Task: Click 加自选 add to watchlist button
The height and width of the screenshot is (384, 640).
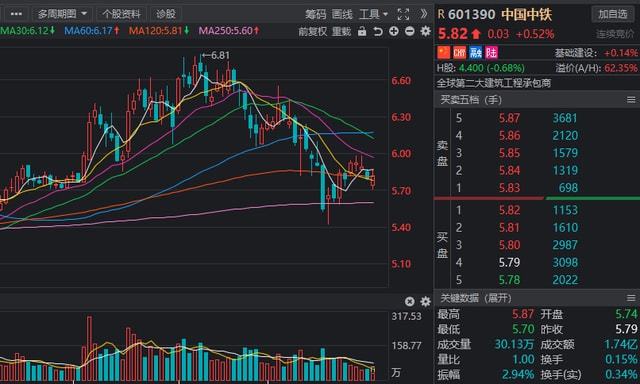Action: click(613, 14)
